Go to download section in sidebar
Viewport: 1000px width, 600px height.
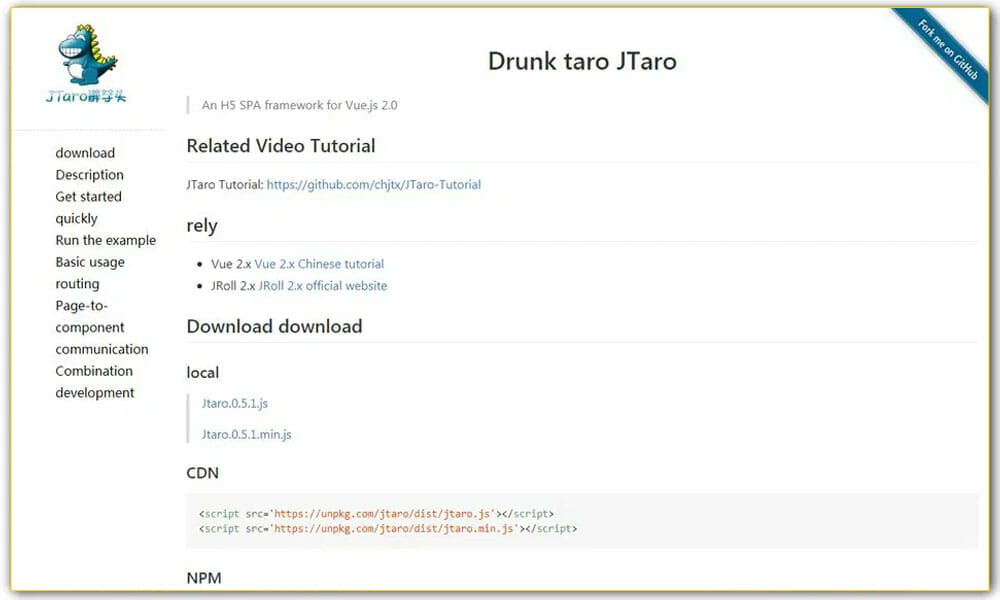pos(85,153)
